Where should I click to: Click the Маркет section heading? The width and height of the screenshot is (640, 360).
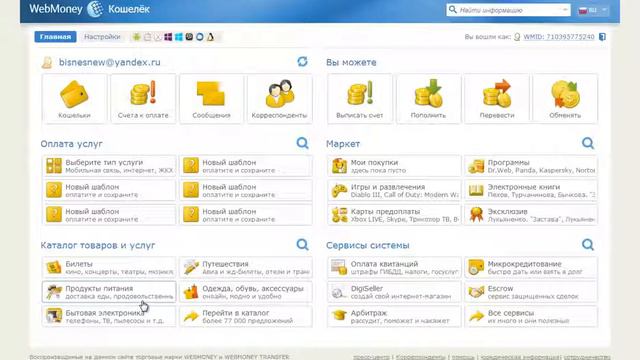(343, 144)
